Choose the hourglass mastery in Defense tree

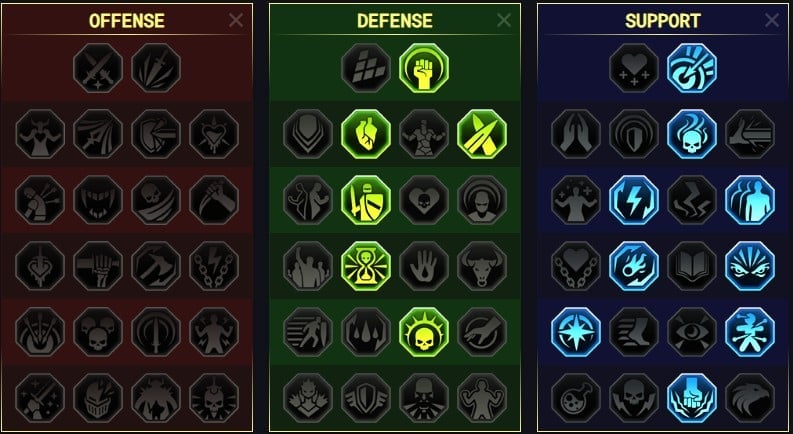(x=366, y=266)
